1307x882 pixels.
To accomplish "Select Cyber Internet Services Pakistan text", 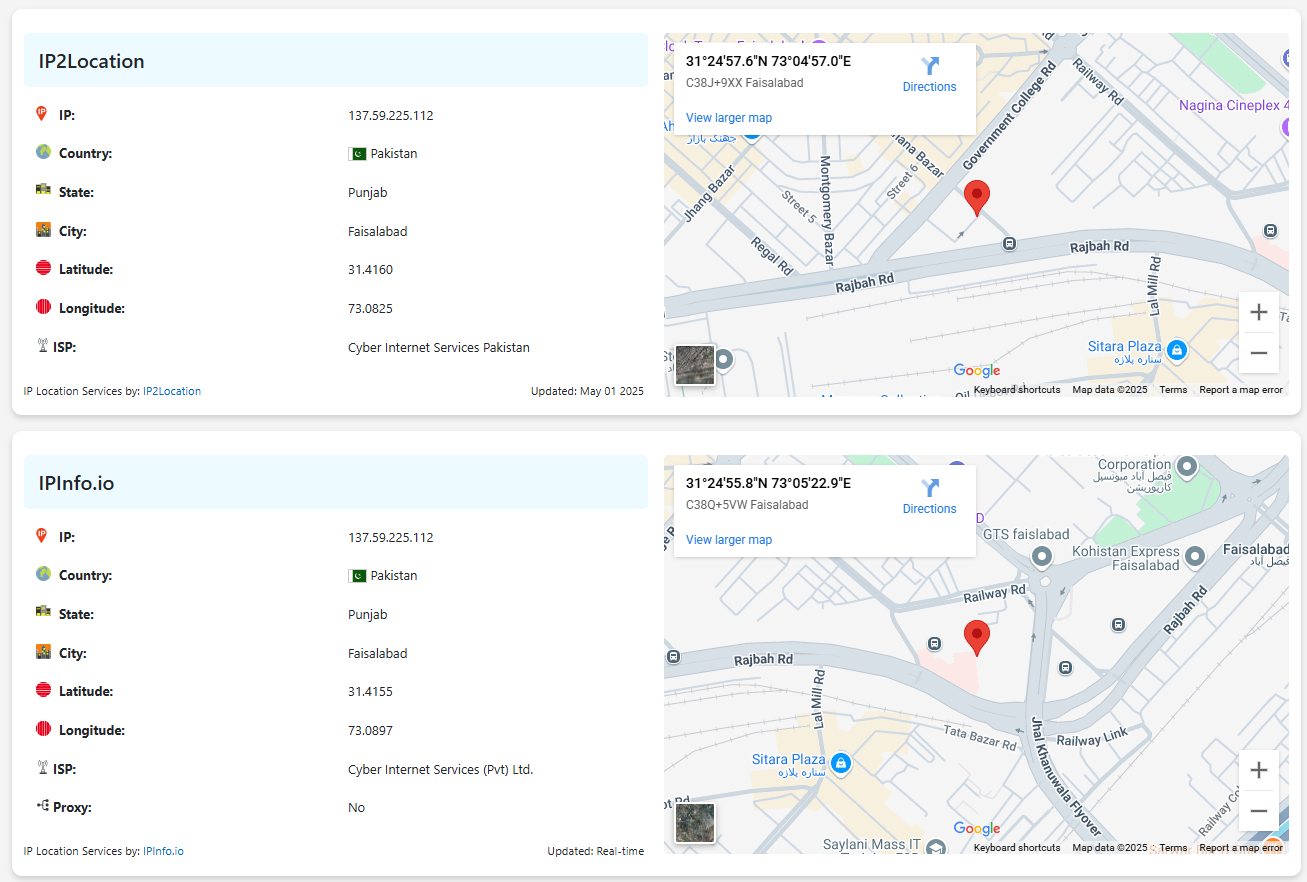I will point(439,348).
